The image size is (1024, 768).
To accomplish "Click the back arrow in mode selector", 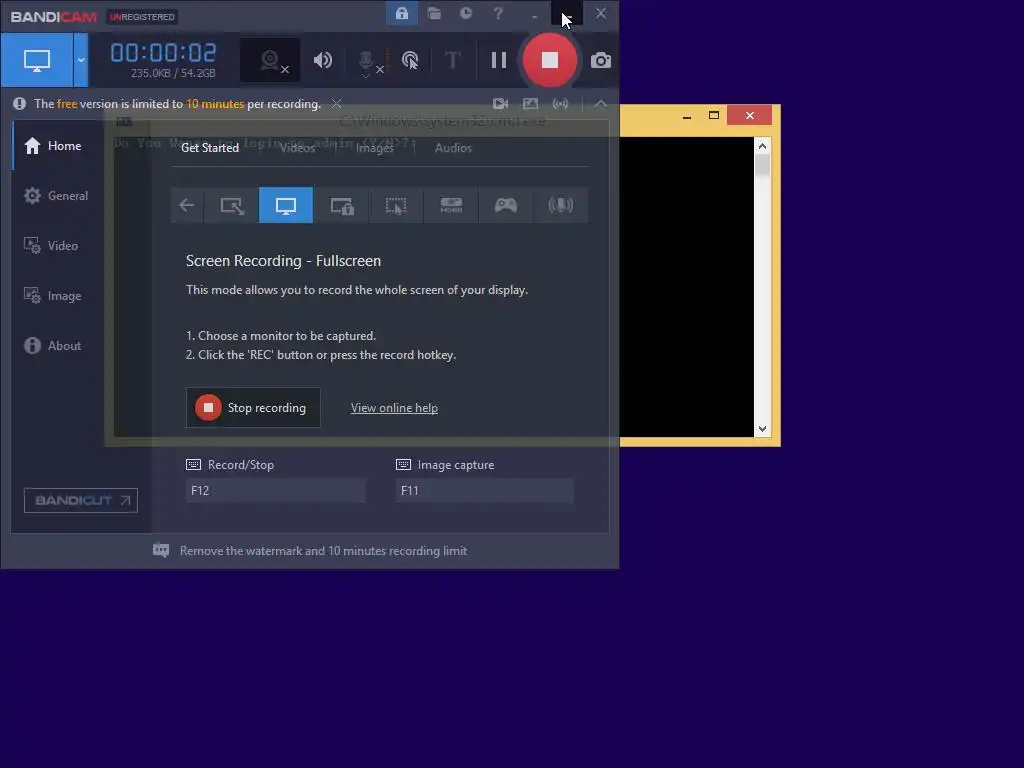I will (187, 205).
